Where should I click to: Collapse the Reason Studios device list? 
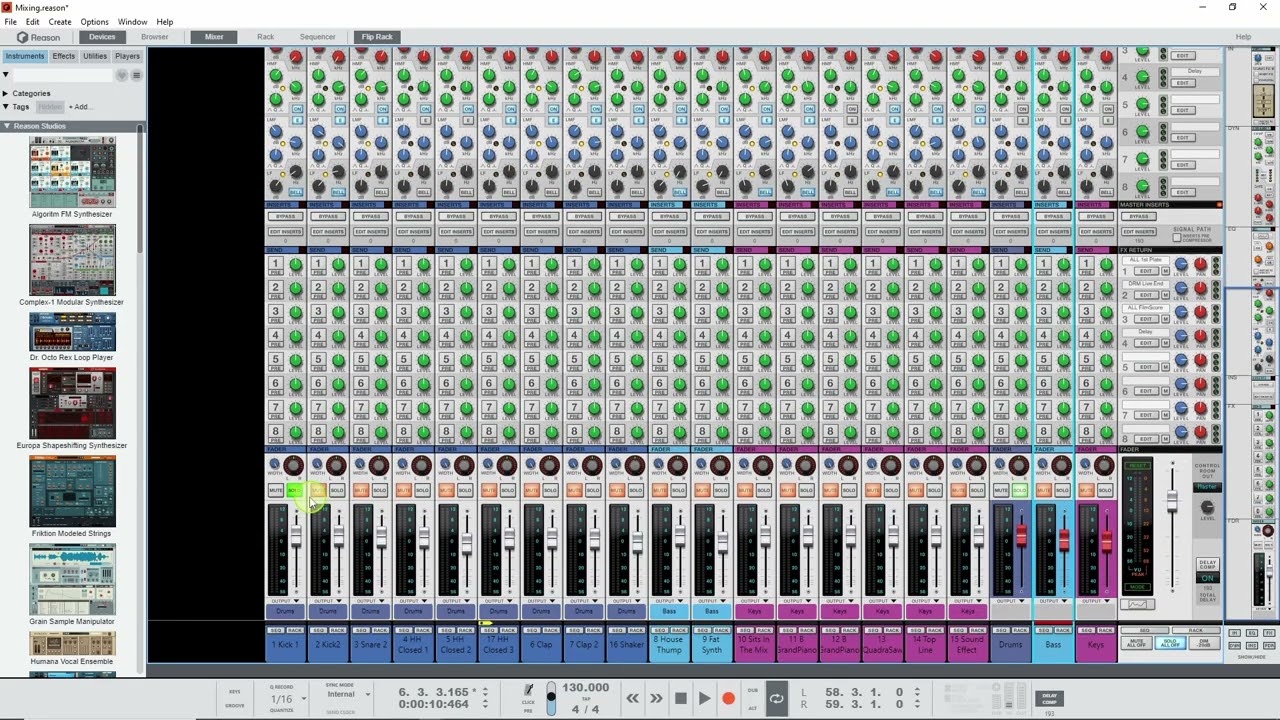tap(6, 126)
